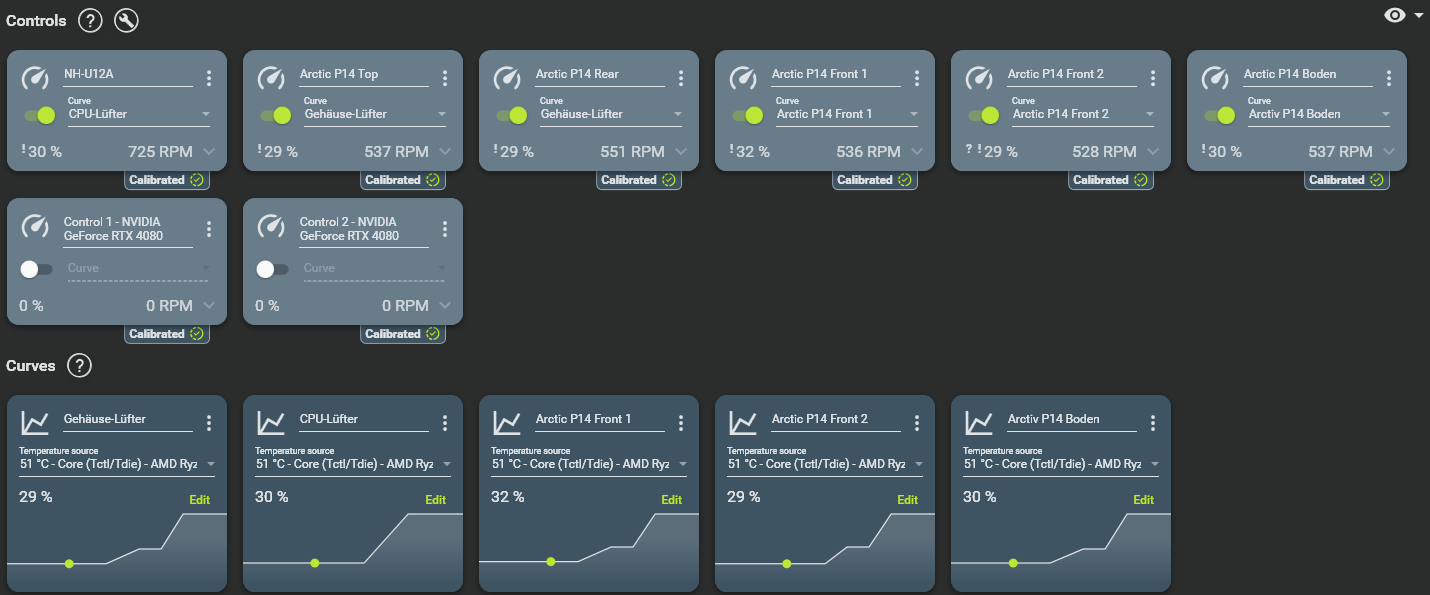
Task: Open the three-dot menu on Arctic P14 Boden control card
Action: click(x=1389, y=78)
